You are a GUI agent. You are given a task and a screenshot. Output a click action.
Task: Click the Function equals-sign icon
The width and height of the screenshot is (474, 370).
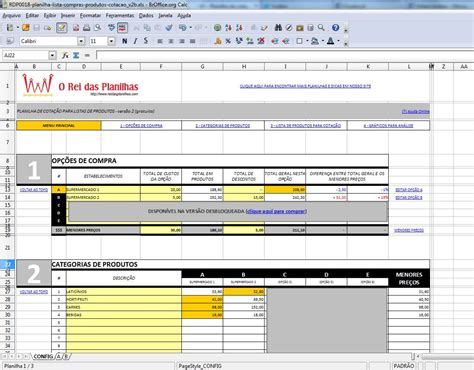87,55
